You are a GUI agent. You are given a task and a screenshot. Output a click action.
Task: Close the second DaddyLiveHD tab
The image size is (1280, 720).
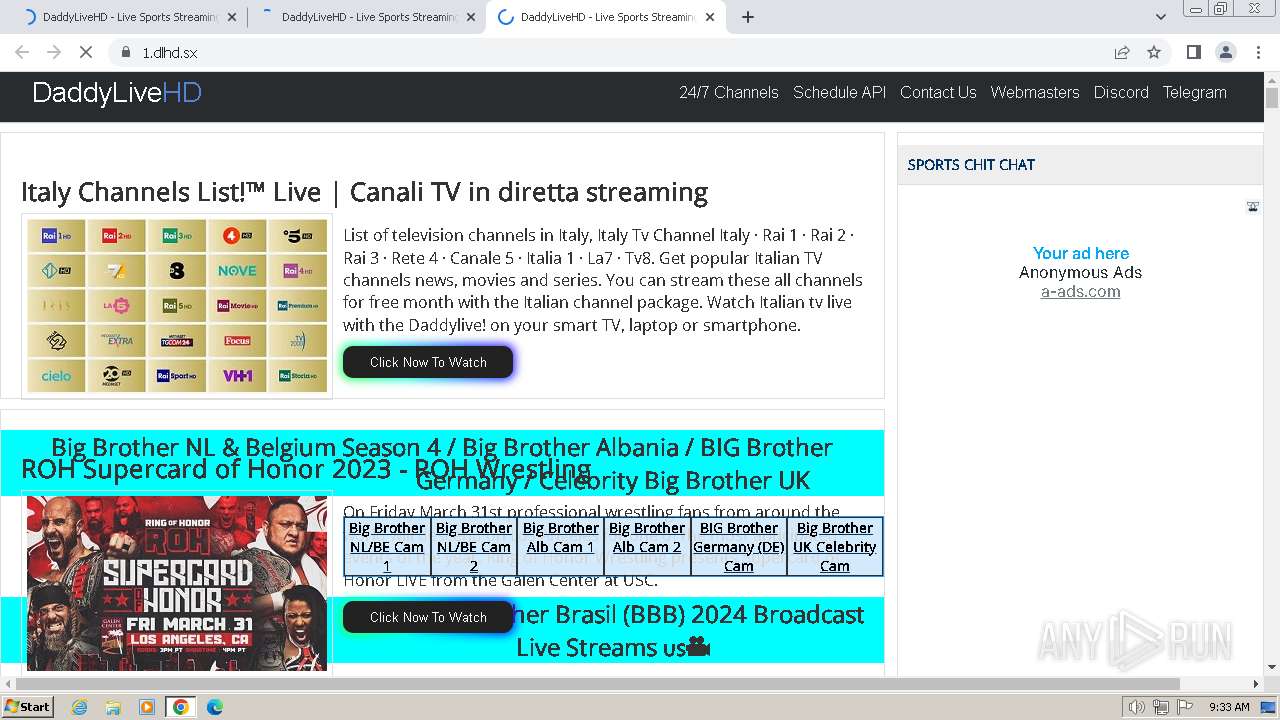click(471, 17)
